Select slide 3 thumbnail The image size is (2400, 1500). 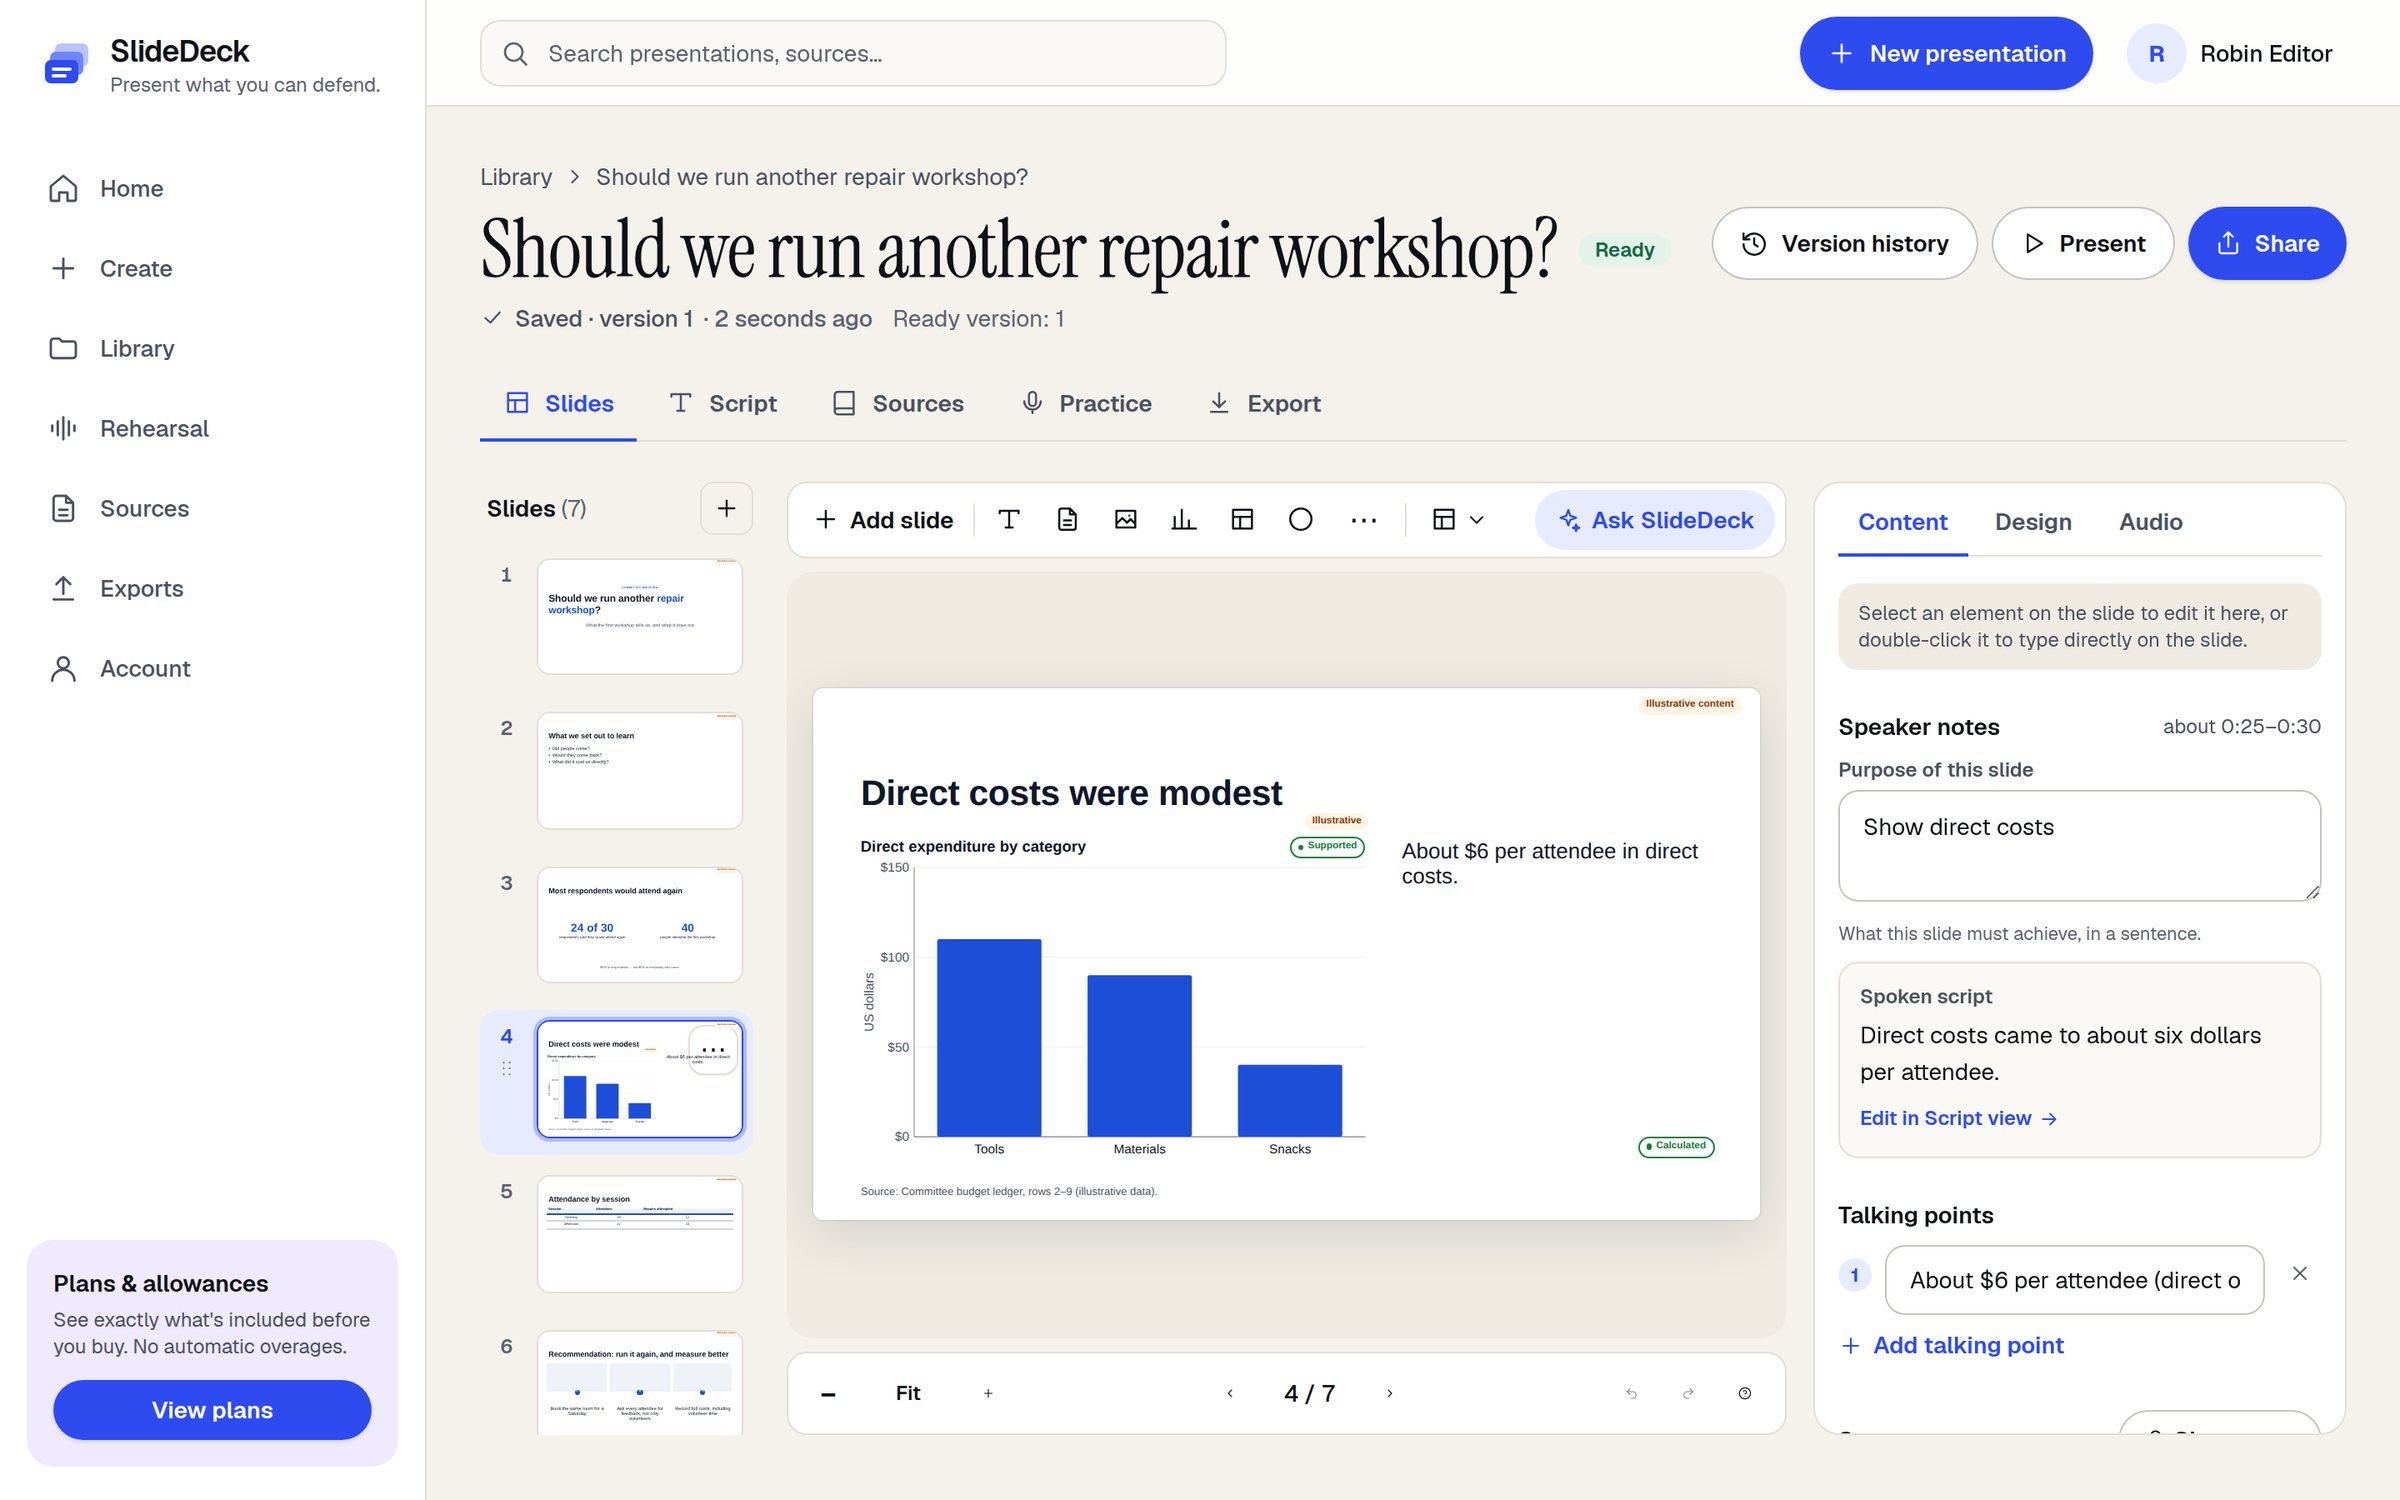pyautogui.click(x=640, y=925)
